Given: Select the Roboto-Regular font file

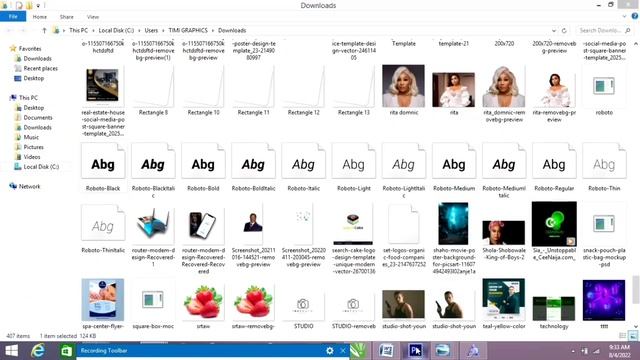Looking at the screenshot, I should [x=554, y=167].
